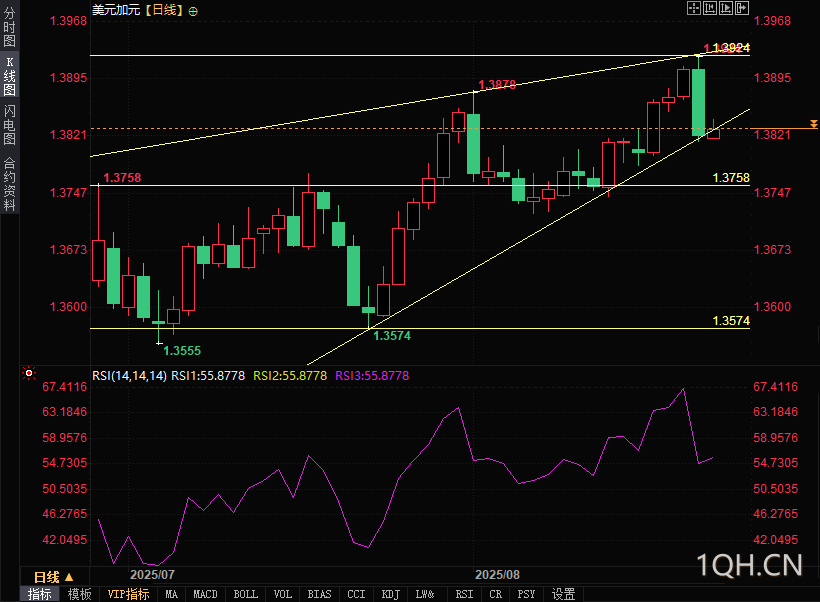Viewport: 820px width, 602px height.
Task: Open the 闪电图 side tab
Action: pos(9,124)
